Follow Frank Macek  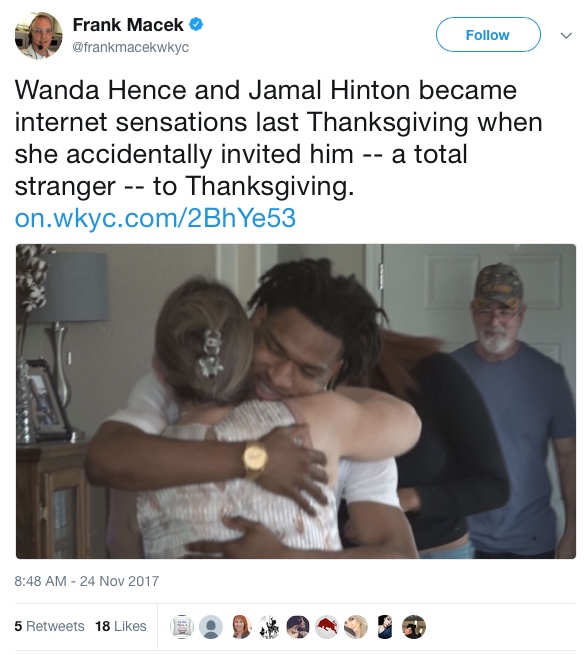pyautogui.click(x=488, y=35)
